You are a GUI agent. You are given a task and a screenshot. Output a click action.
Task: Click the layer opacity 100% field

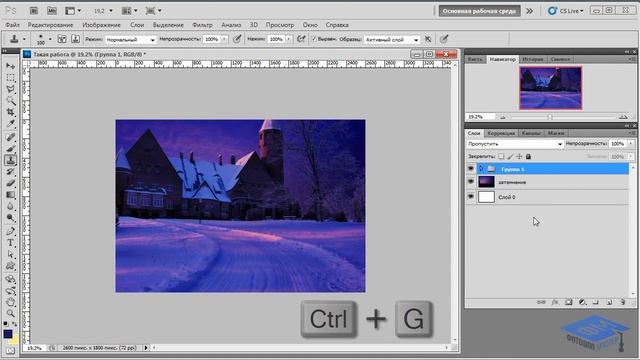pyautogui.click(x=618, y=144)
